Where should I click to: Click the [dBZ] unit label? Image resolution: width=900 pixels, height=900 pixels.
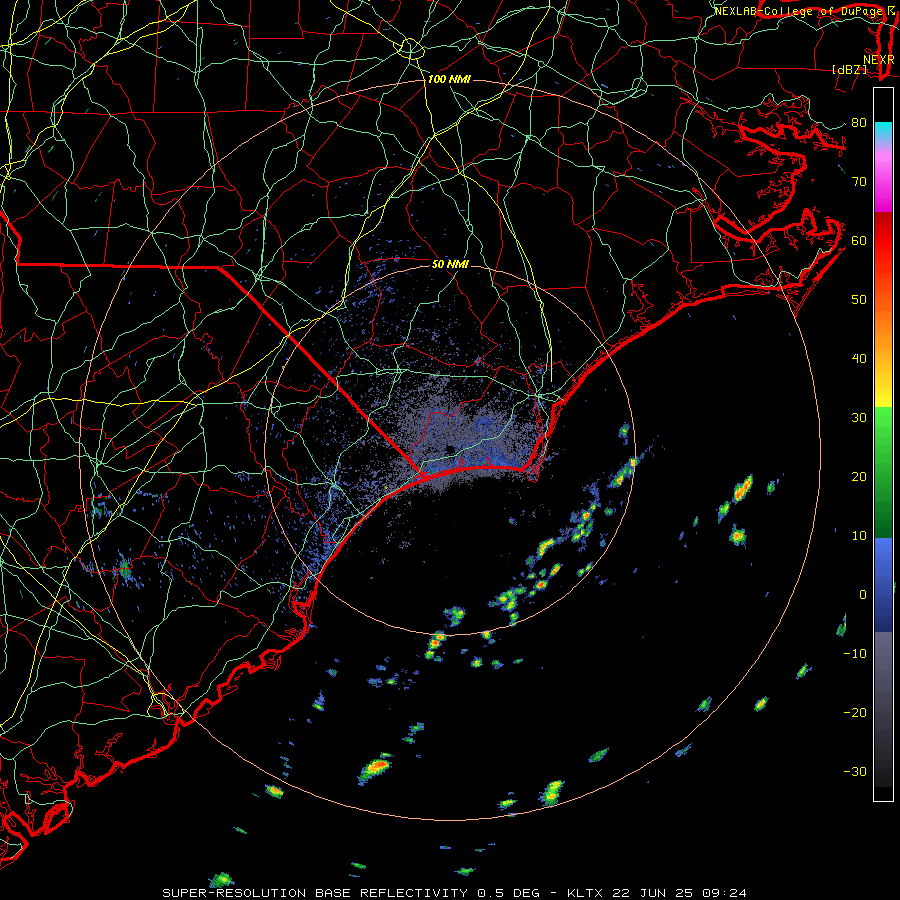[849, 69]
